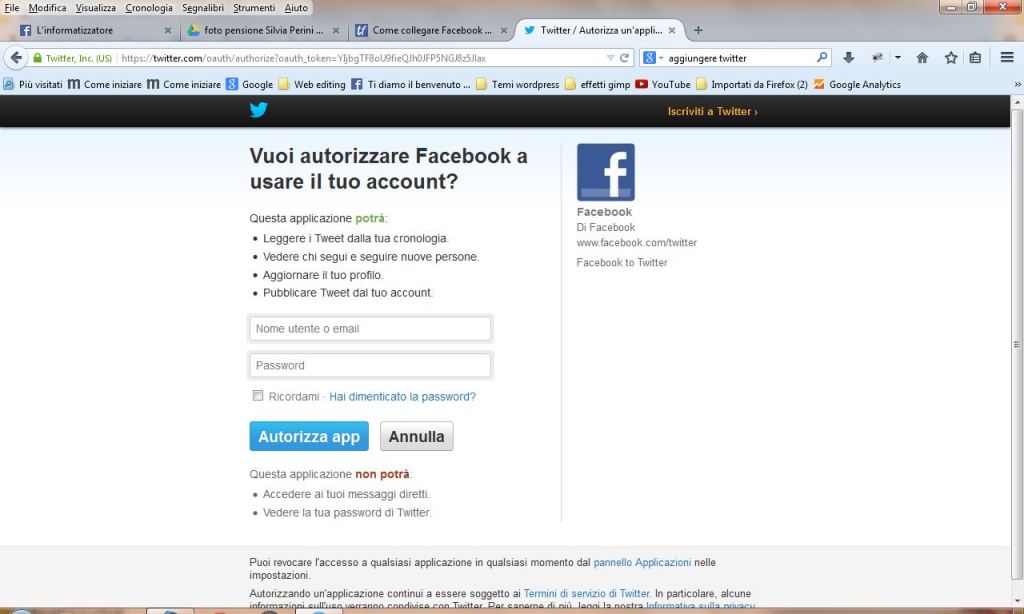This screenshot has height=614, width=1024.
Task: Bookmark this page with the star icon
Action: click(951, 57)
